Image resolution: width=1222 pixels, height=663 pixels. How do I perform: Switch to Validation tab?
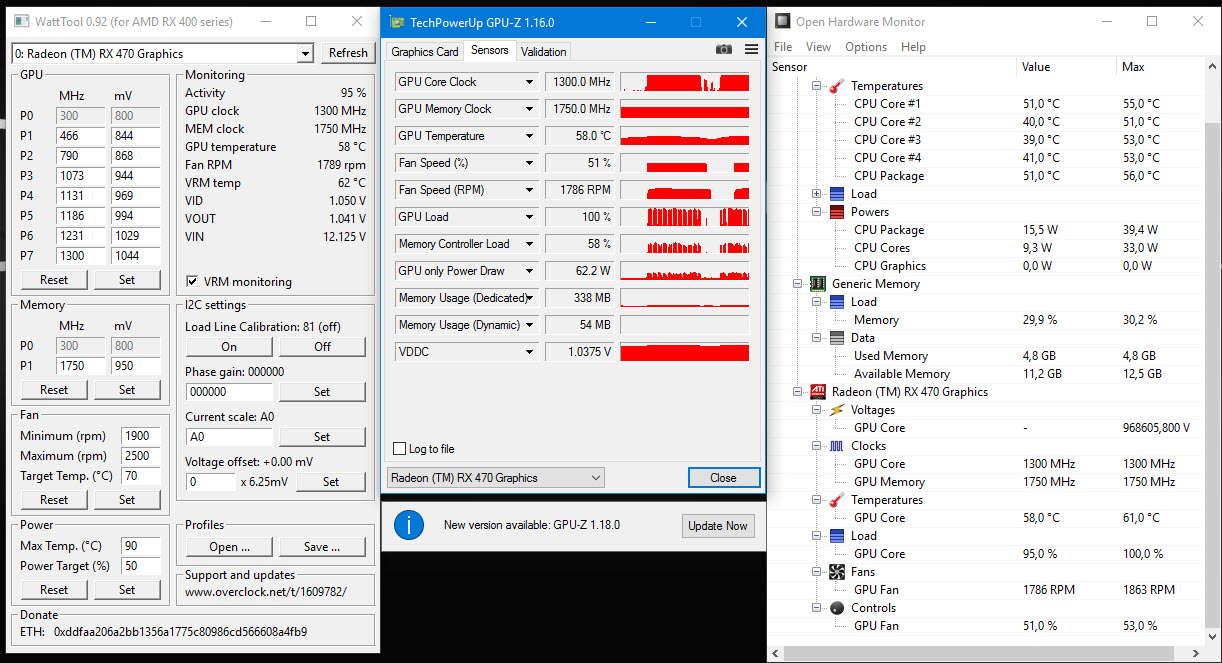point(544,52)
